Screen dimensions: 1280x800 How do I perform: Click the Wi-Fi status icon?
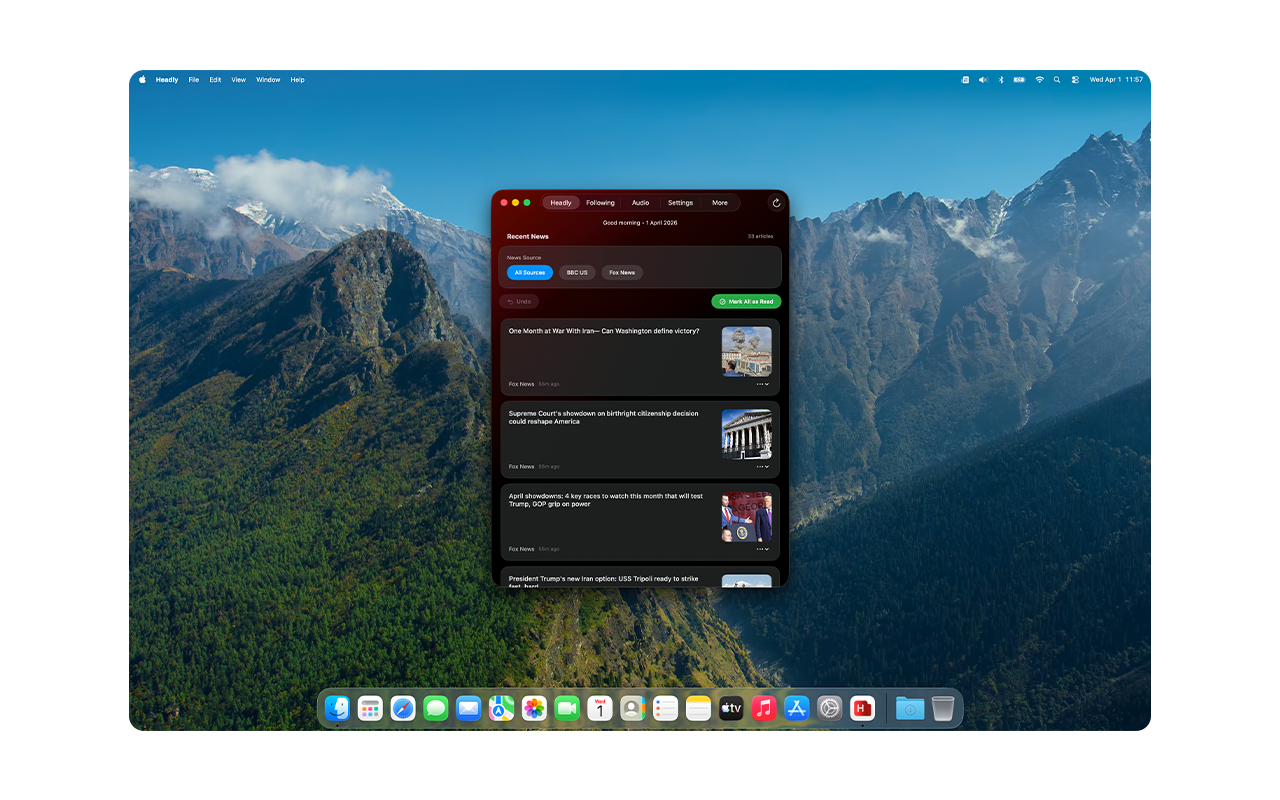pos(1039,80)
